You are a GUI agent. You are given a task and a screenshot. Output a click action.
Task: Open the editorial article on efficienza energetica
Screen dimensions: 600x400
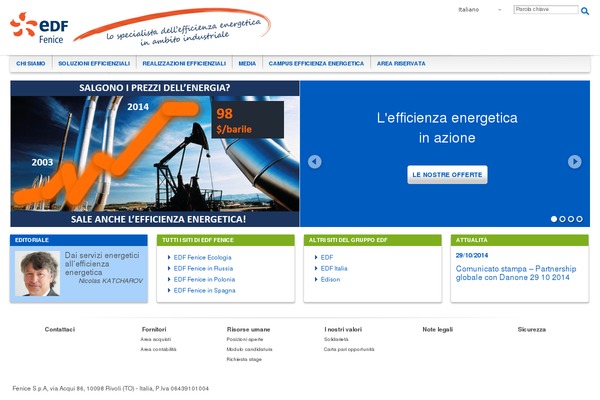pos(102,264)
